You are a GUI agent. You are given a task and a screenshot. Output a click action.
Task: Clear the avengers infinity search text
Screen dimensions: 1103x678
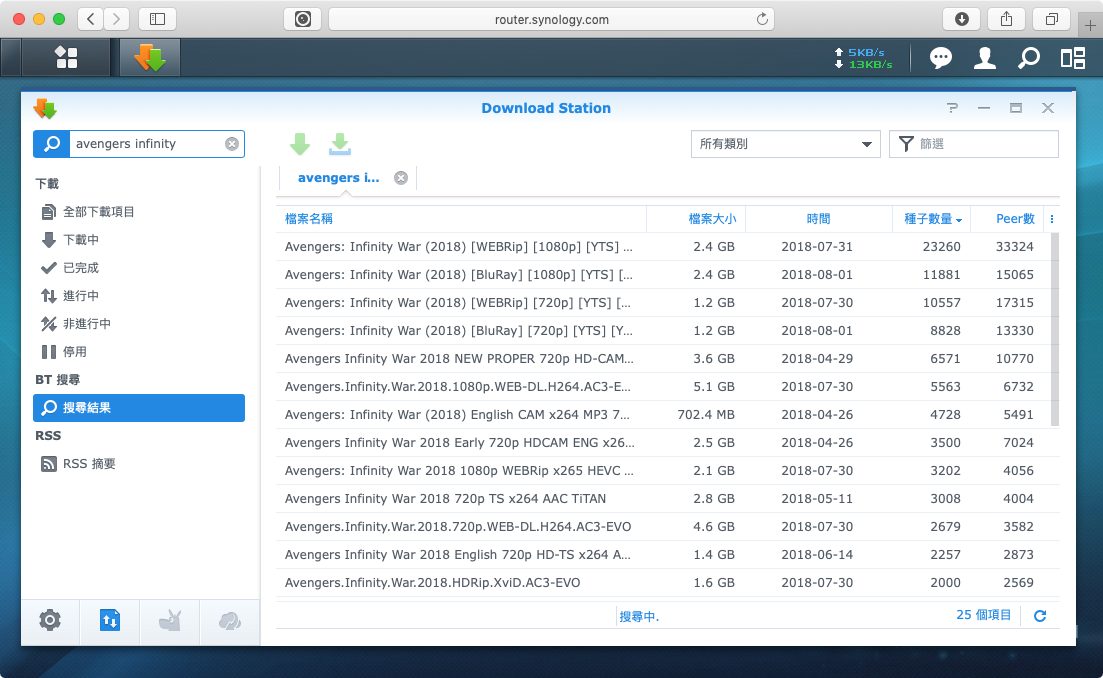click(x=231, y=143)
